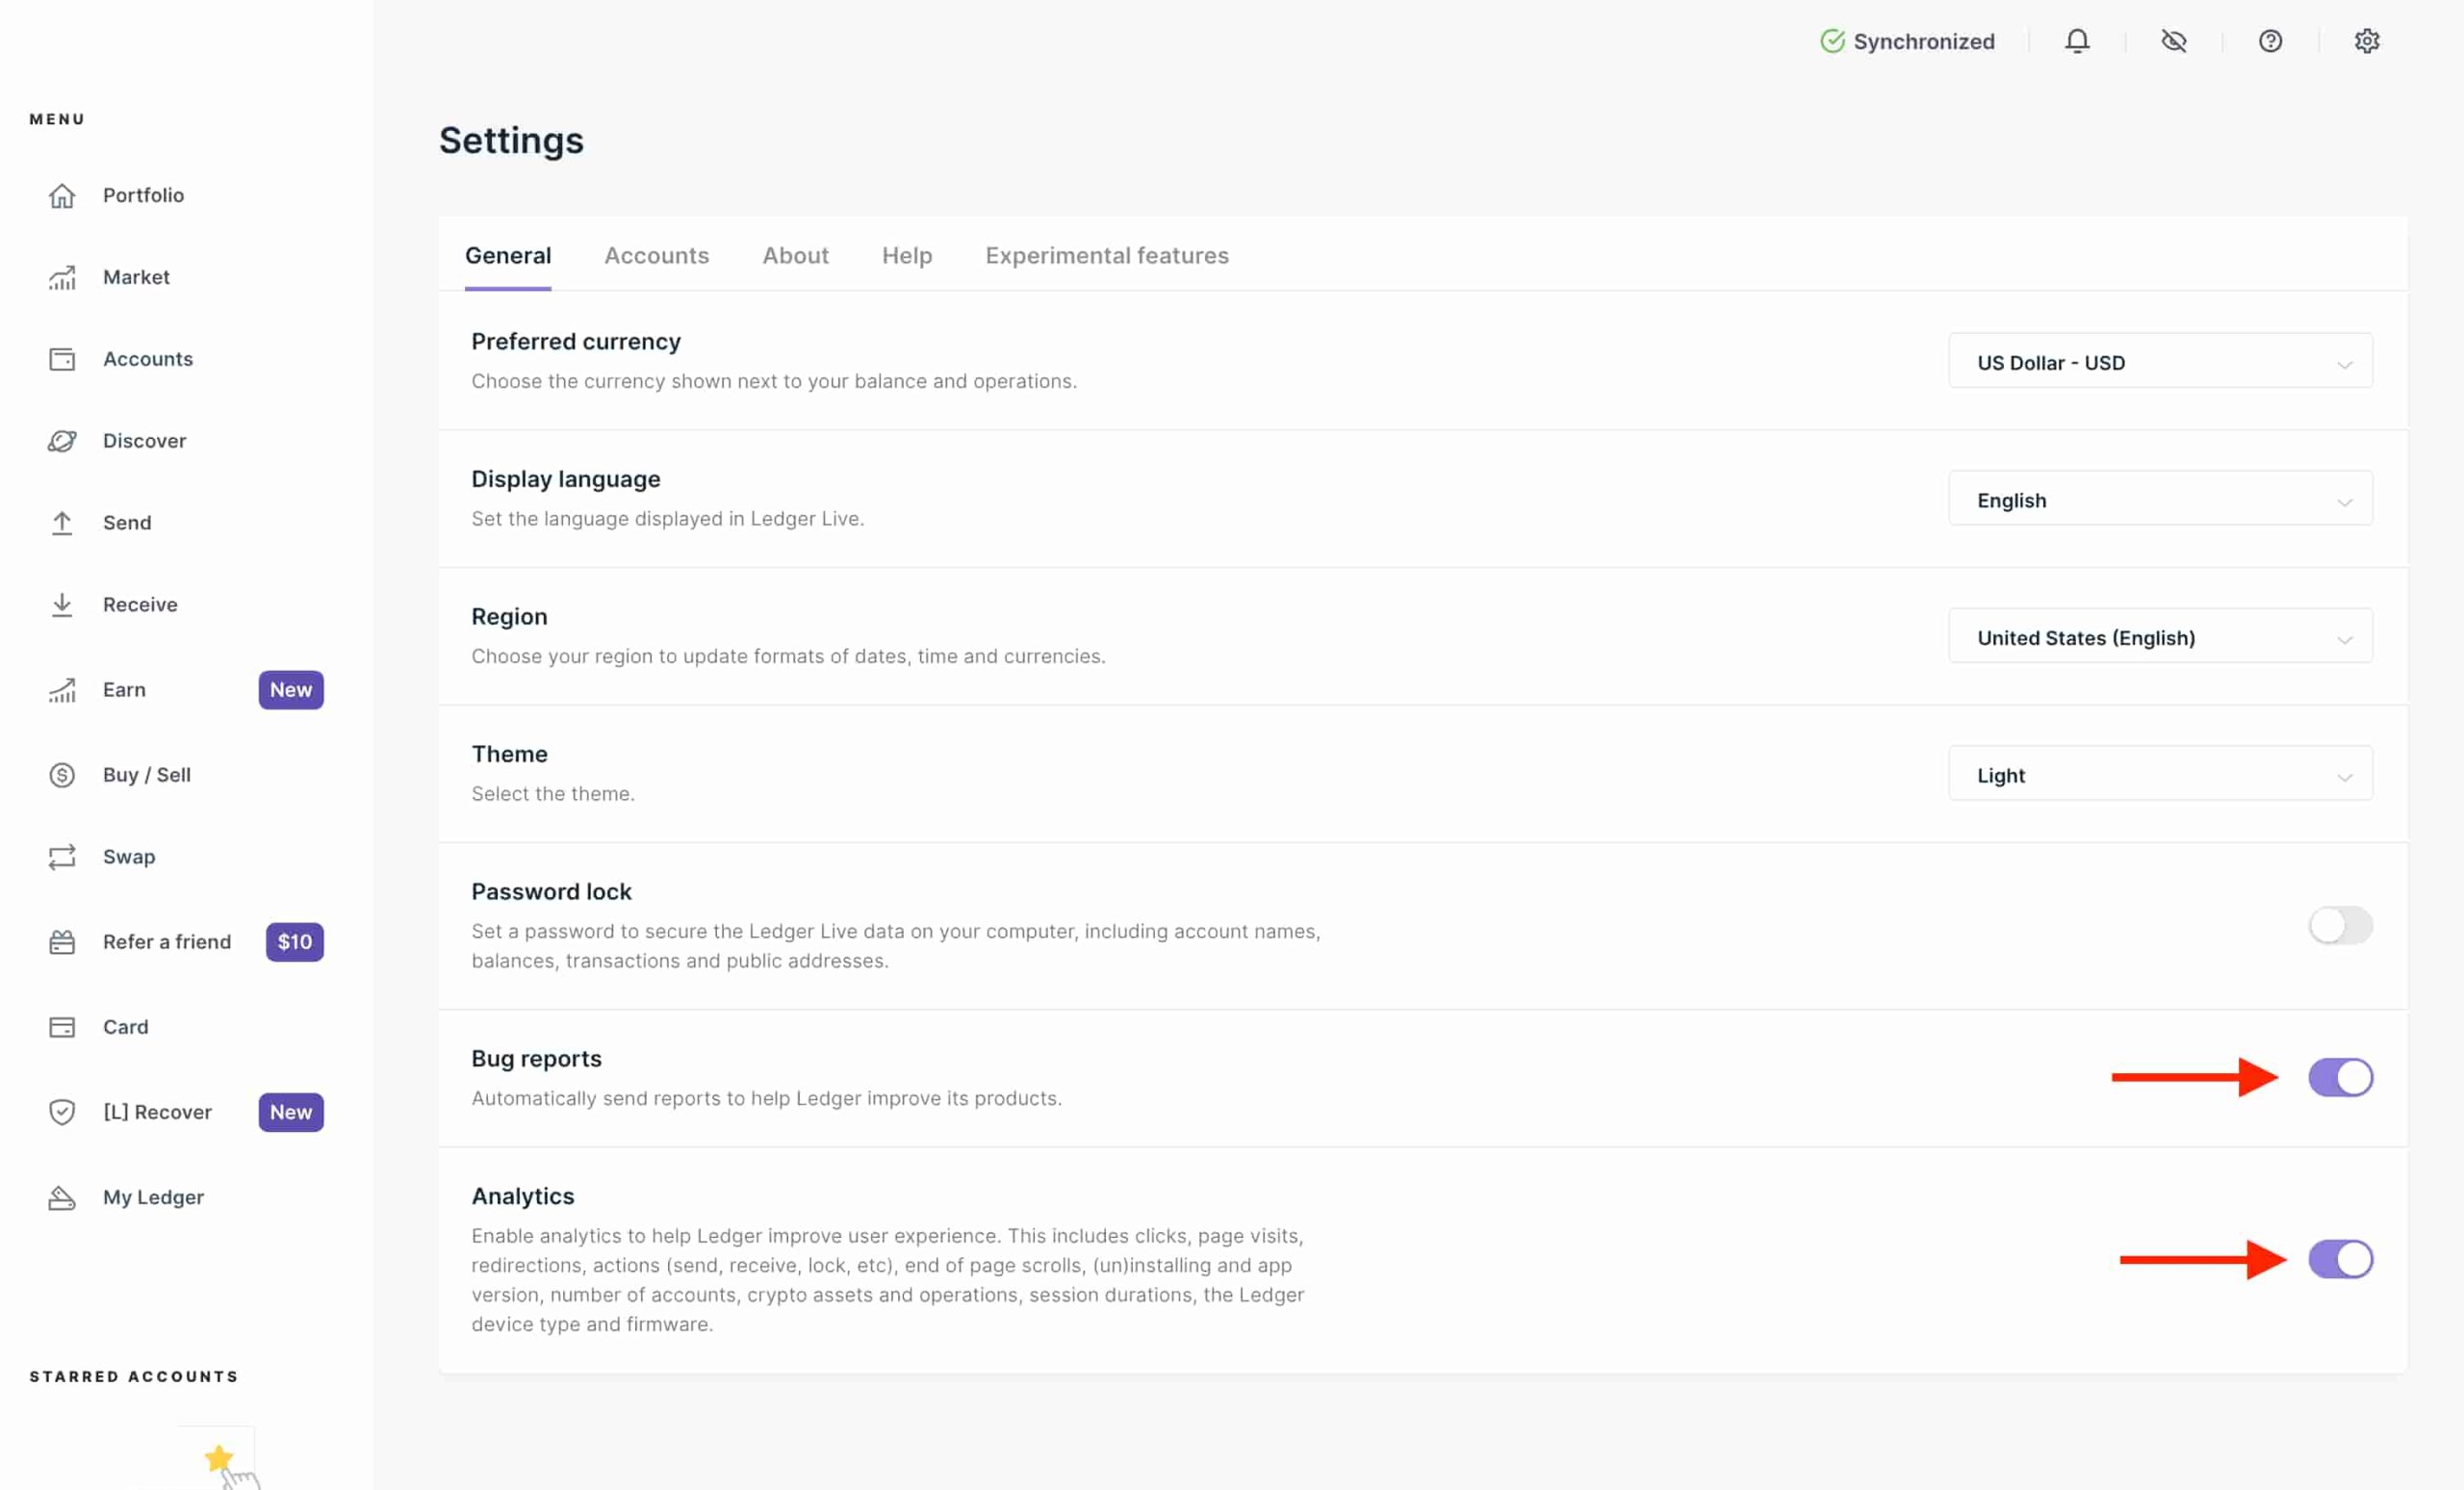Open the Theme dropdown showing Light

(2159, 775)
